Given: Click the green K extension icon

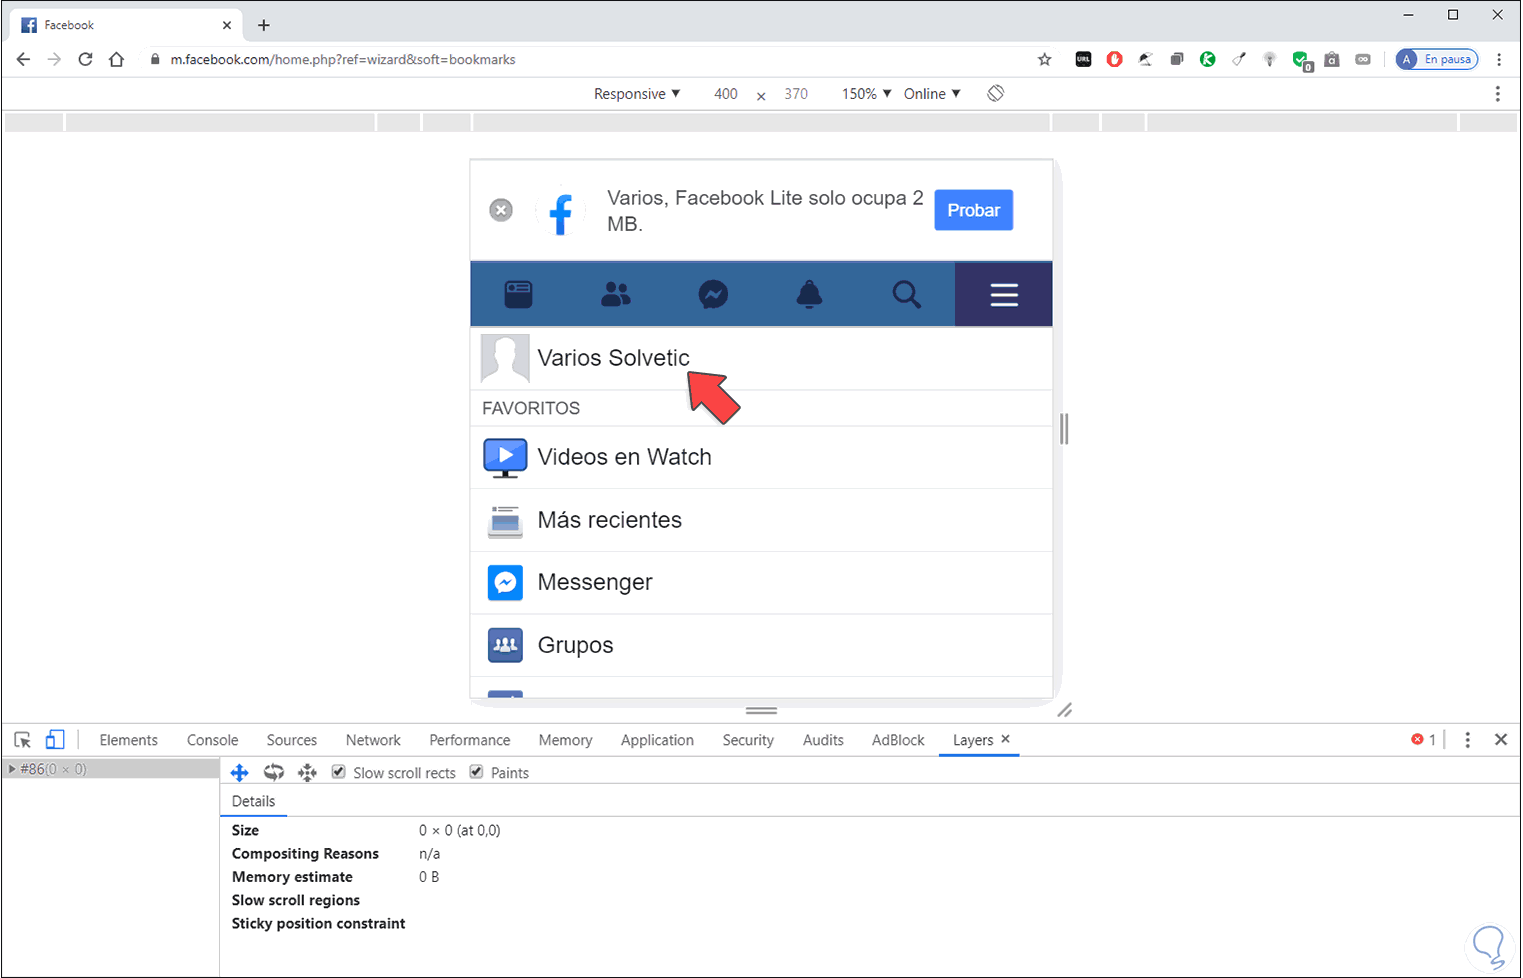Looking at the screenshot, I should pos(1208,59).
